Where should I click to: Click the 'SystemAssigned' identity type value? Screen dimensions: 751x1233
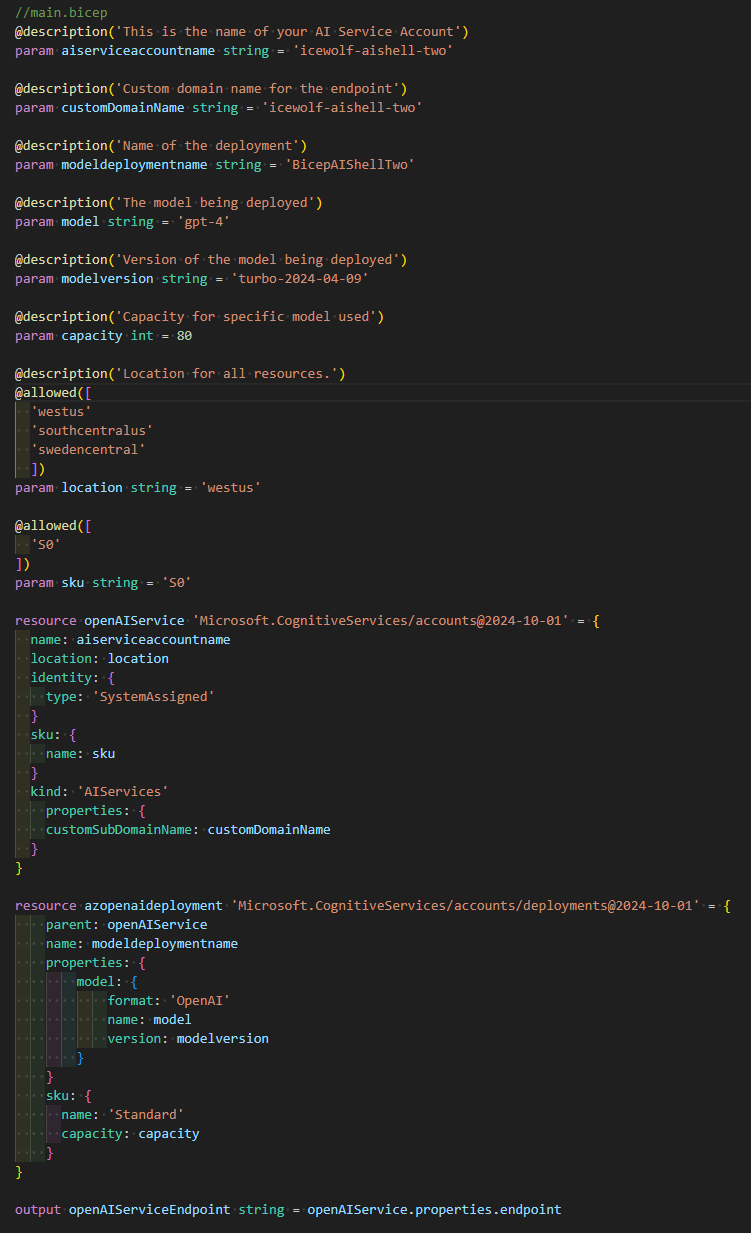point(154,696)
